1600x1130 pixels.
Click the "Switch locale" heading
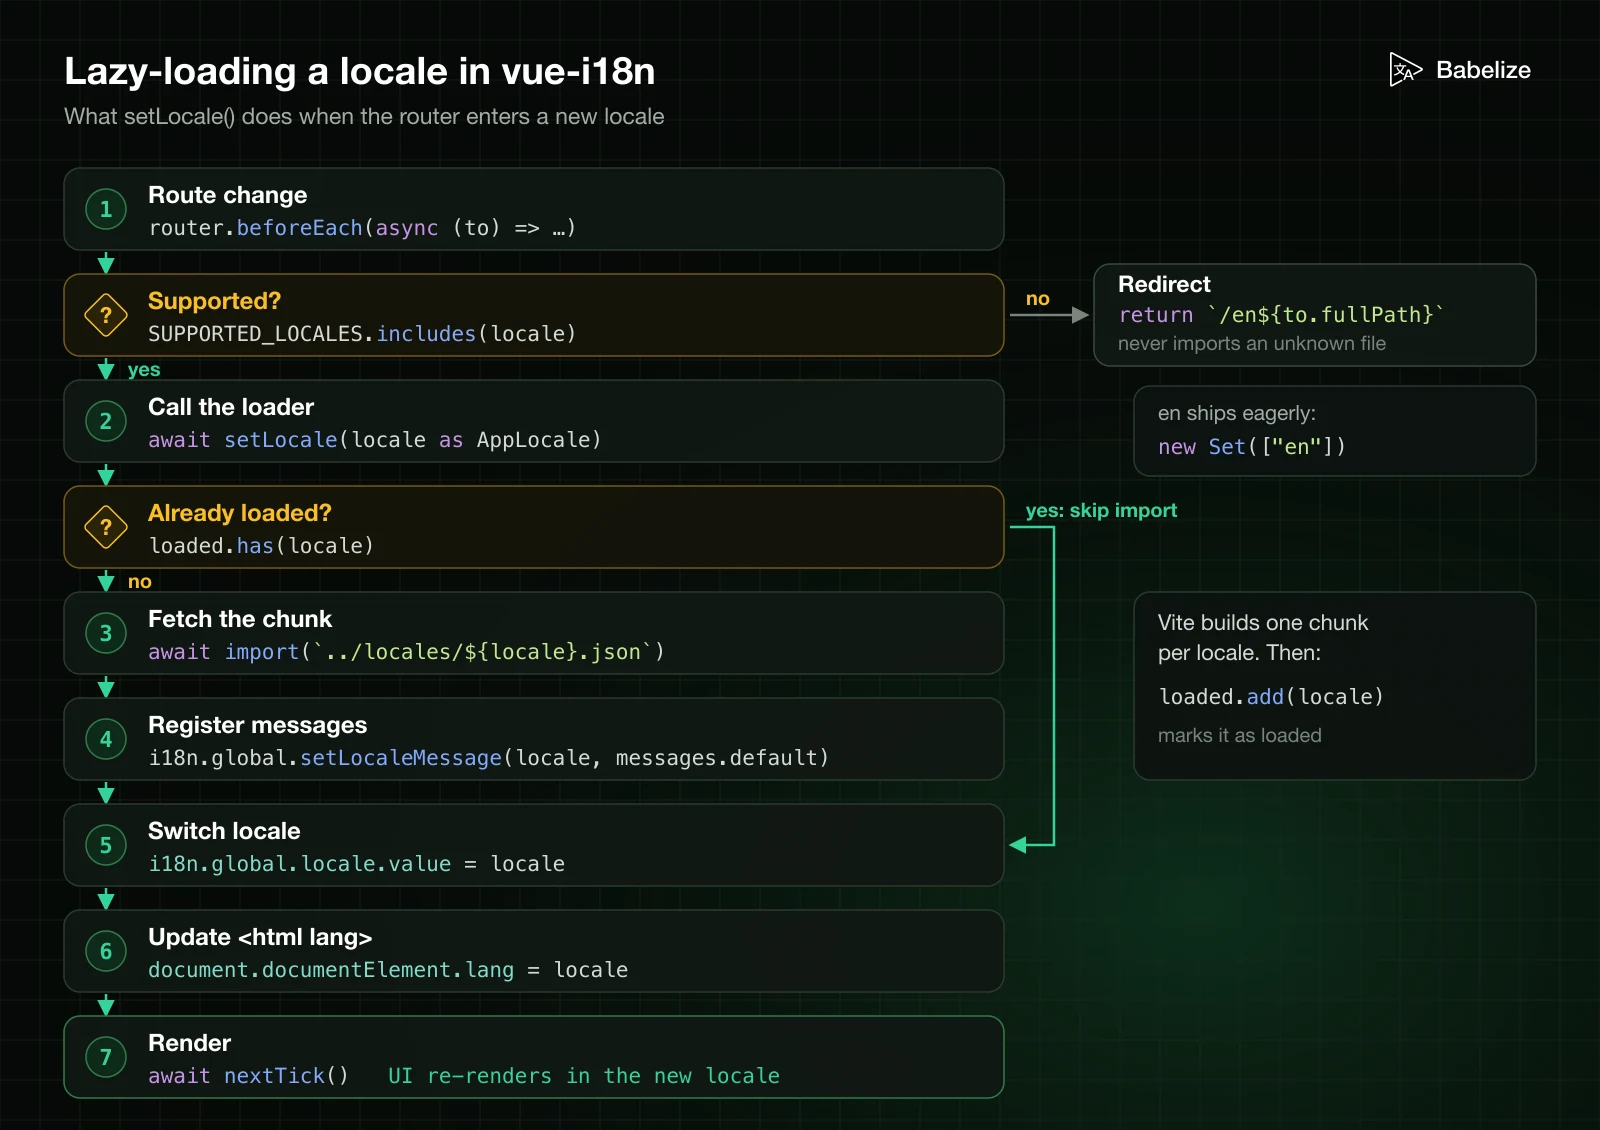224,831
